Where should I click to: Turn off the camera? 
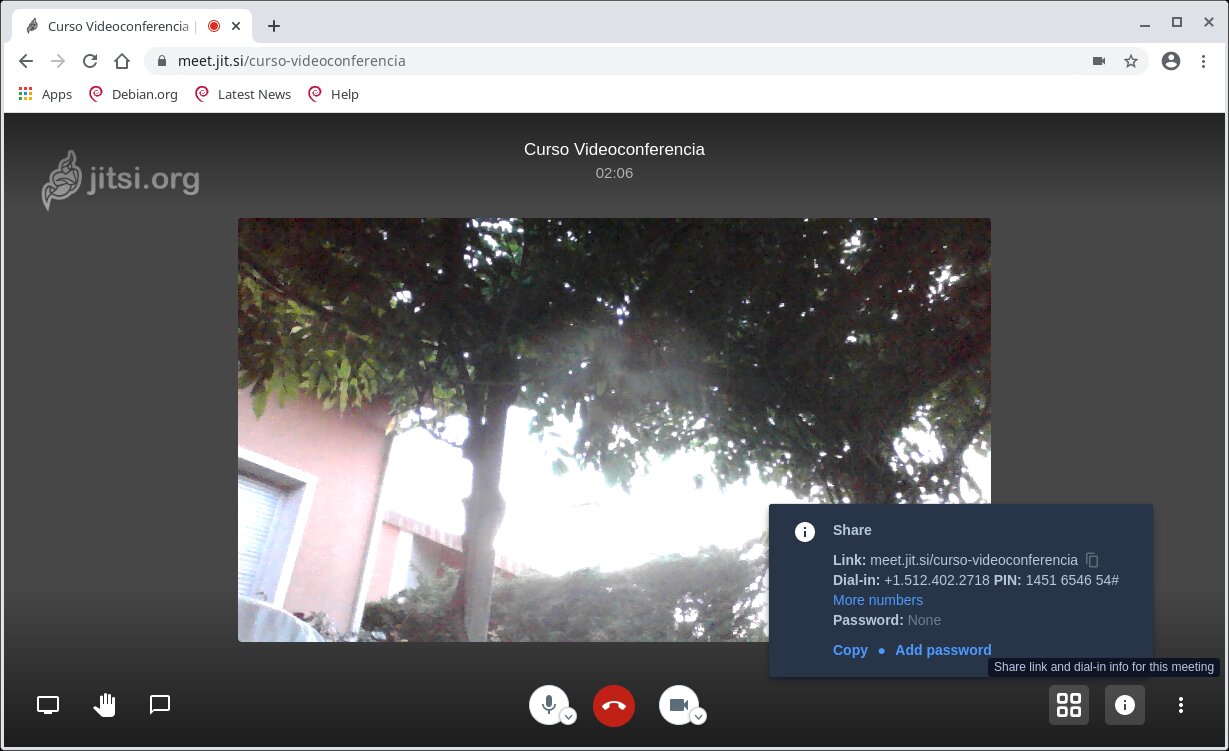[x=678, y=704]
